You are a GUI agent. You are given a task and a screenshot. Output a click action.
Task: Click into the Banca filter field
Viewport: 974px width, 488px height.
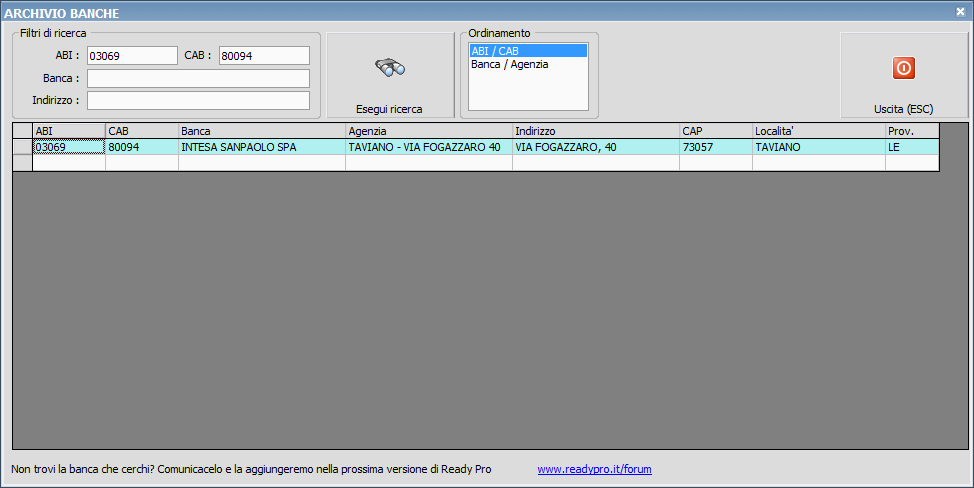198,78
